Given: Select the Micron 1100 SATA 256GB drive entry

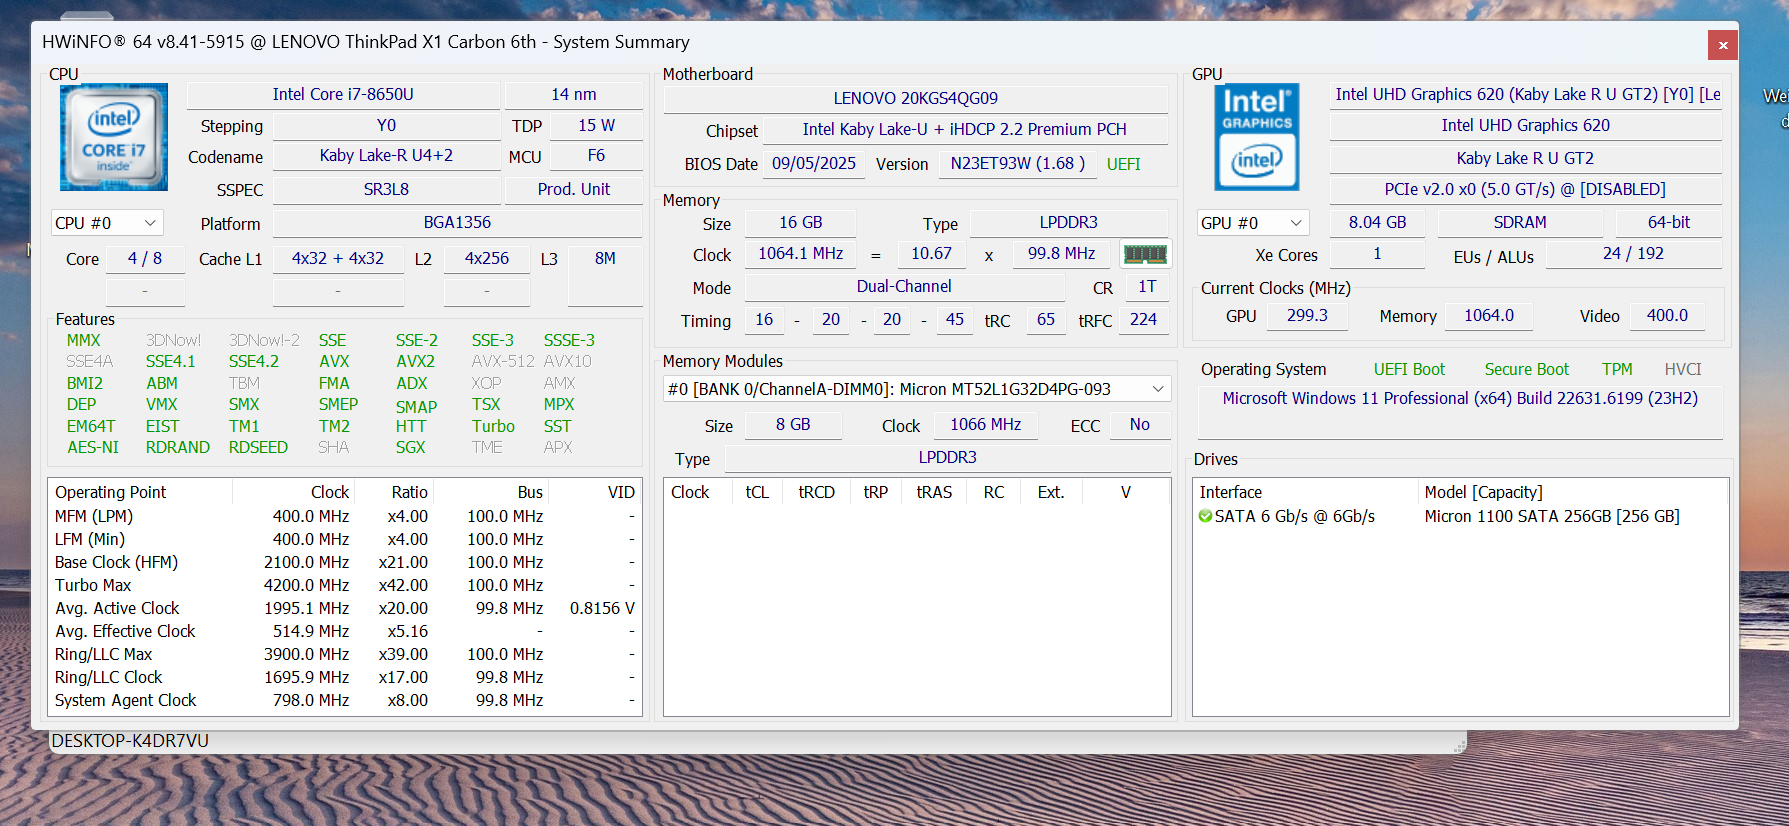Looking at the screenshot, I should [1461, 517].
